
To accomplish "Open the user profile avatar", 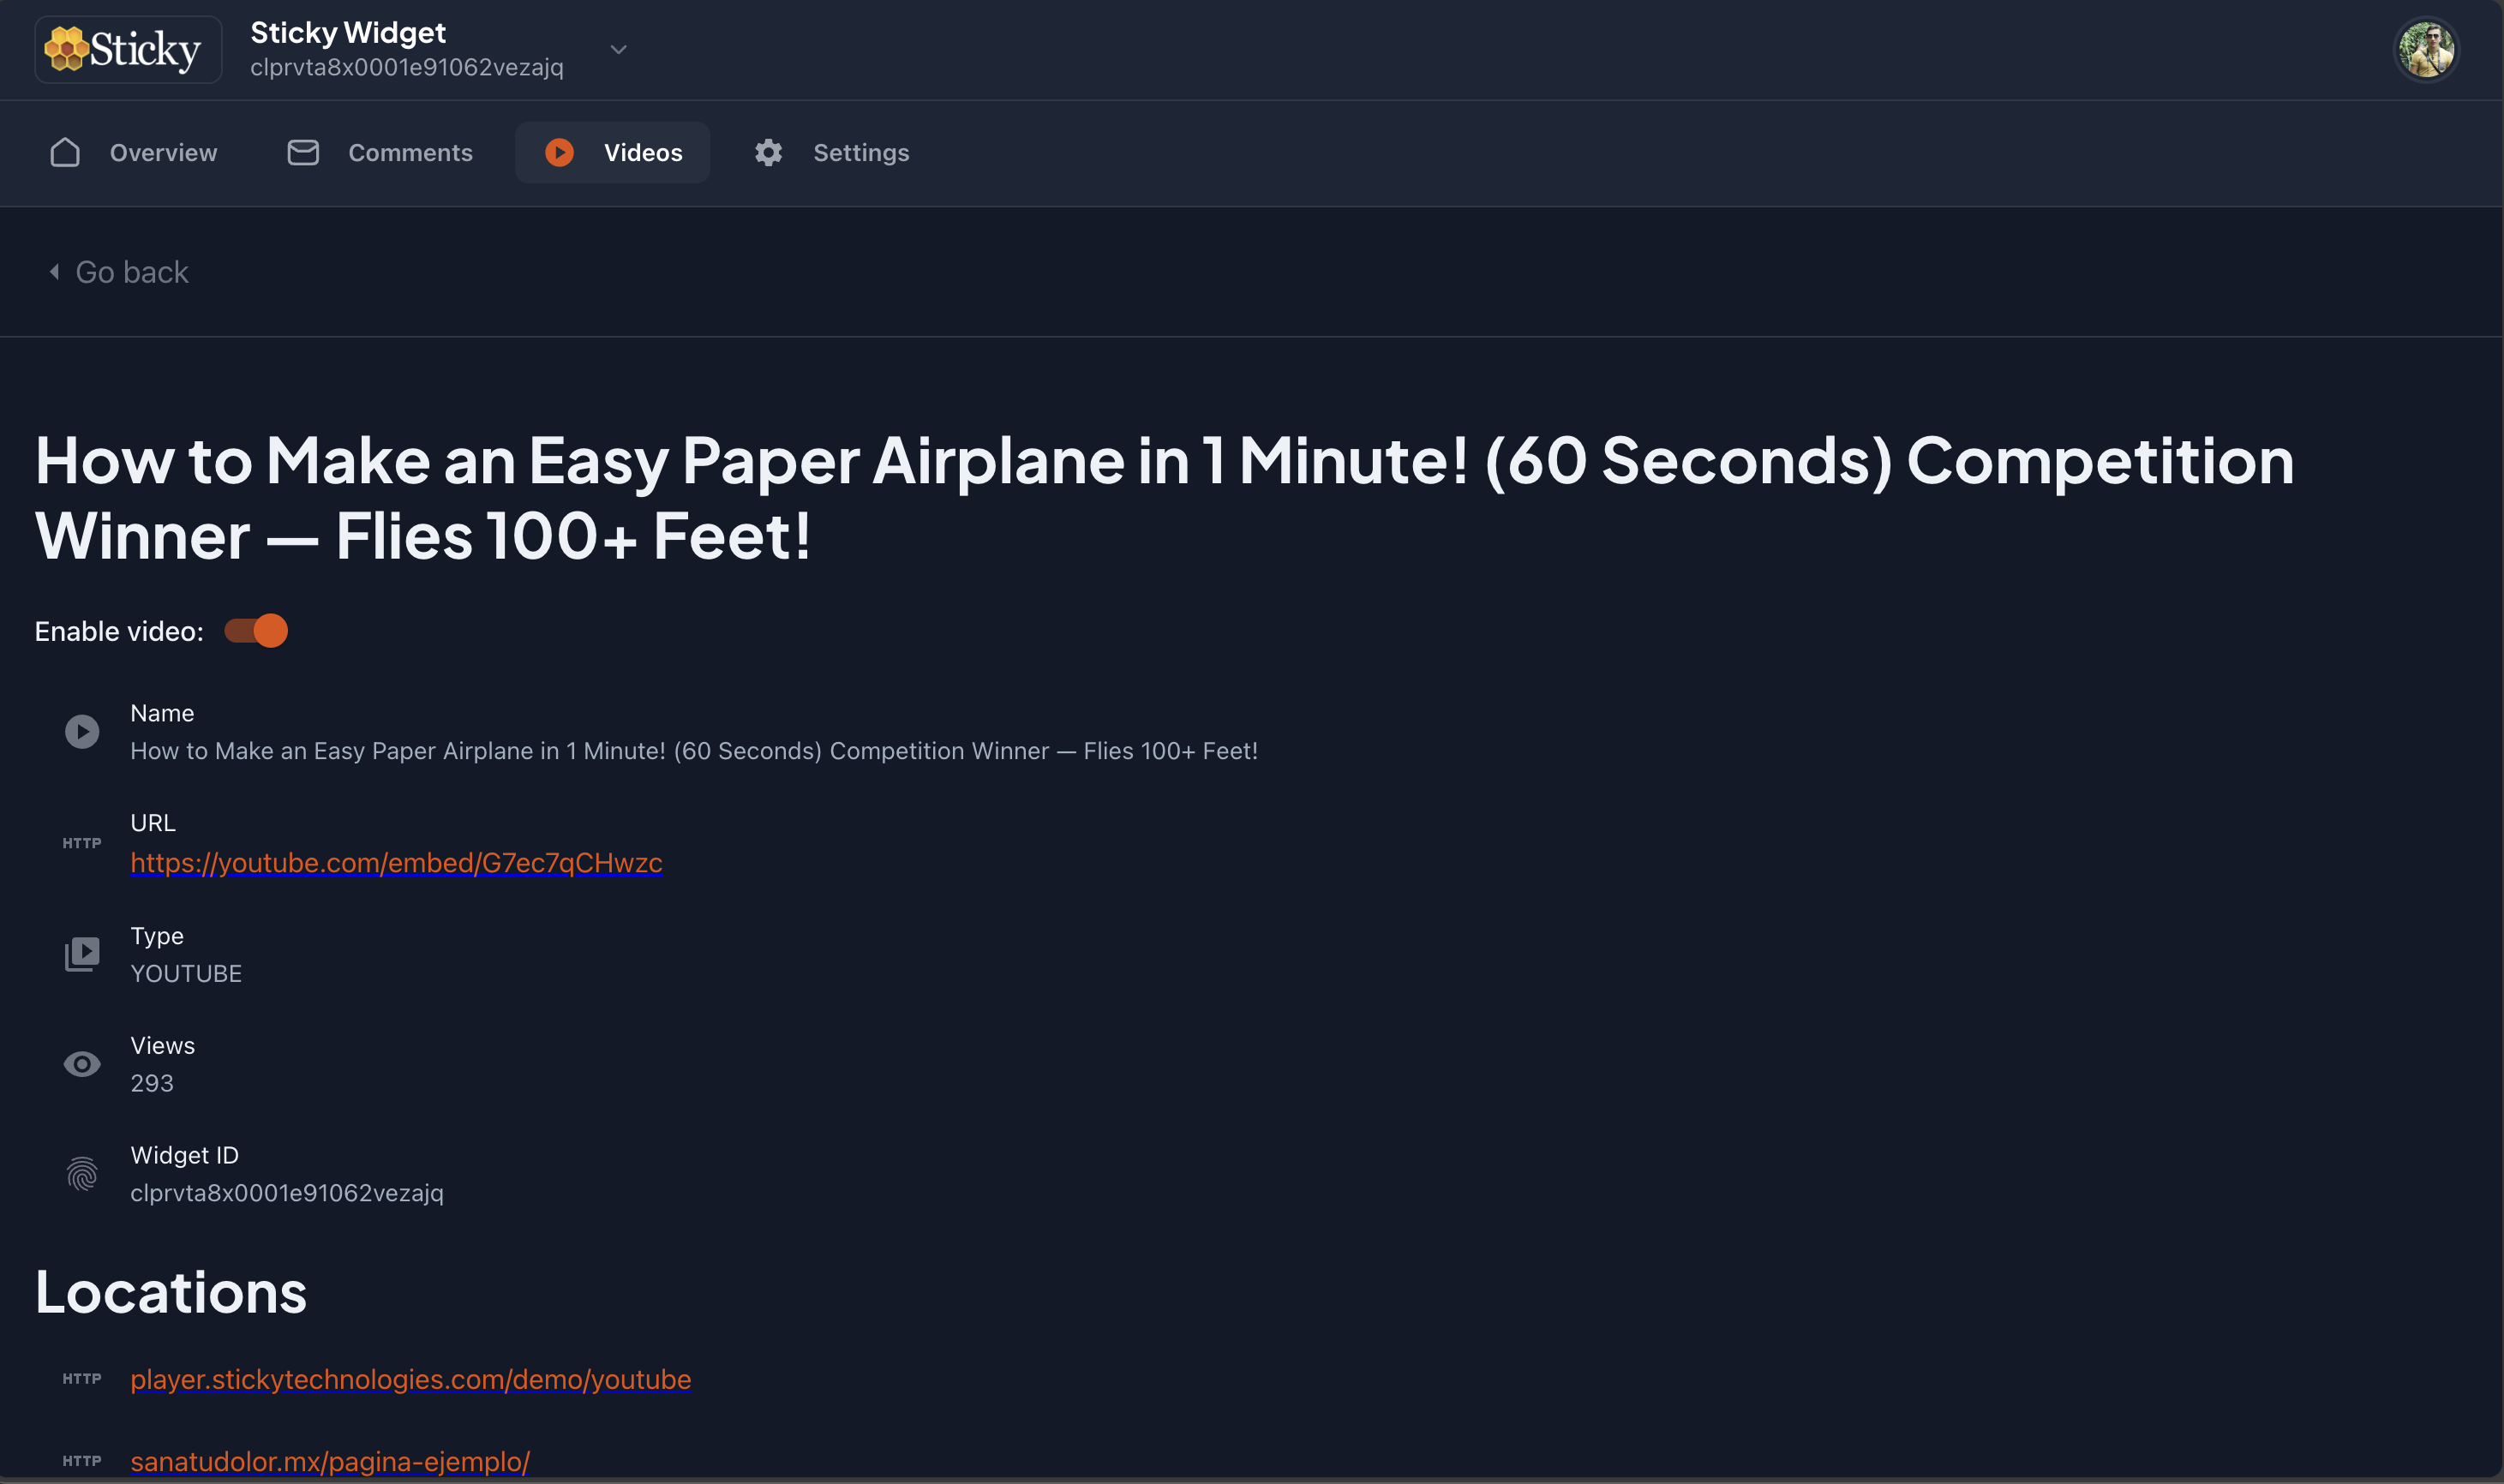I will 2425,49.
